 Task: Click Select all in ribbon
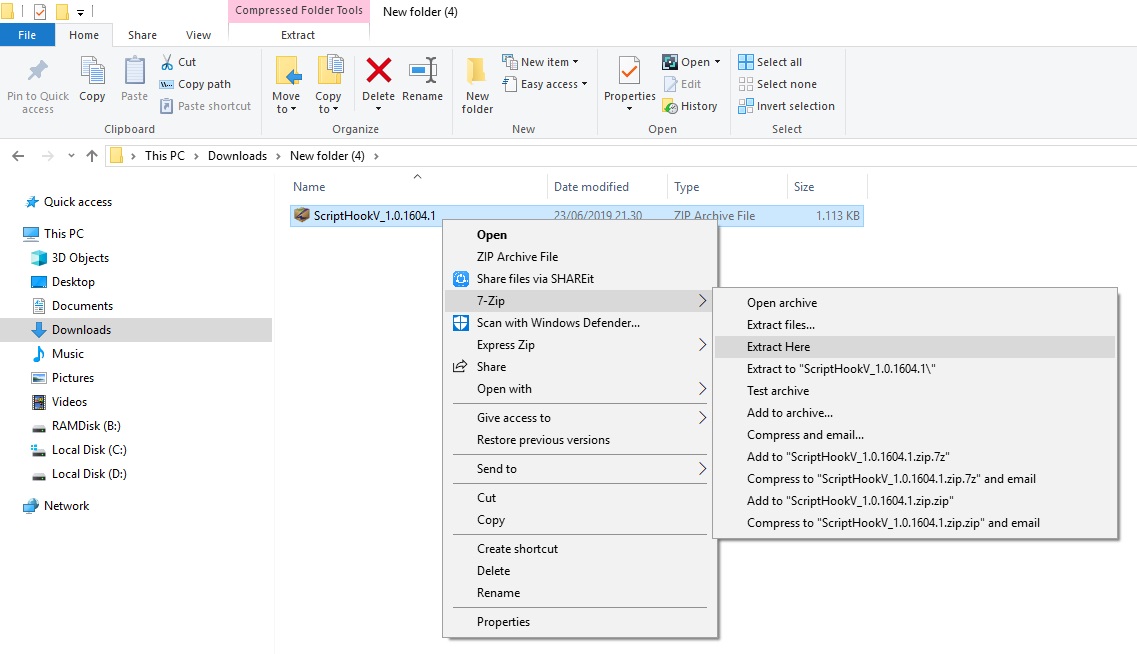tap(770, 62)
